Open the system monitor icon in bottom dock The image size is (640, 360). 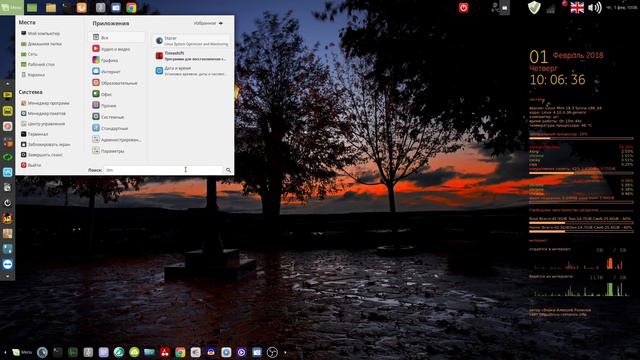73,352
